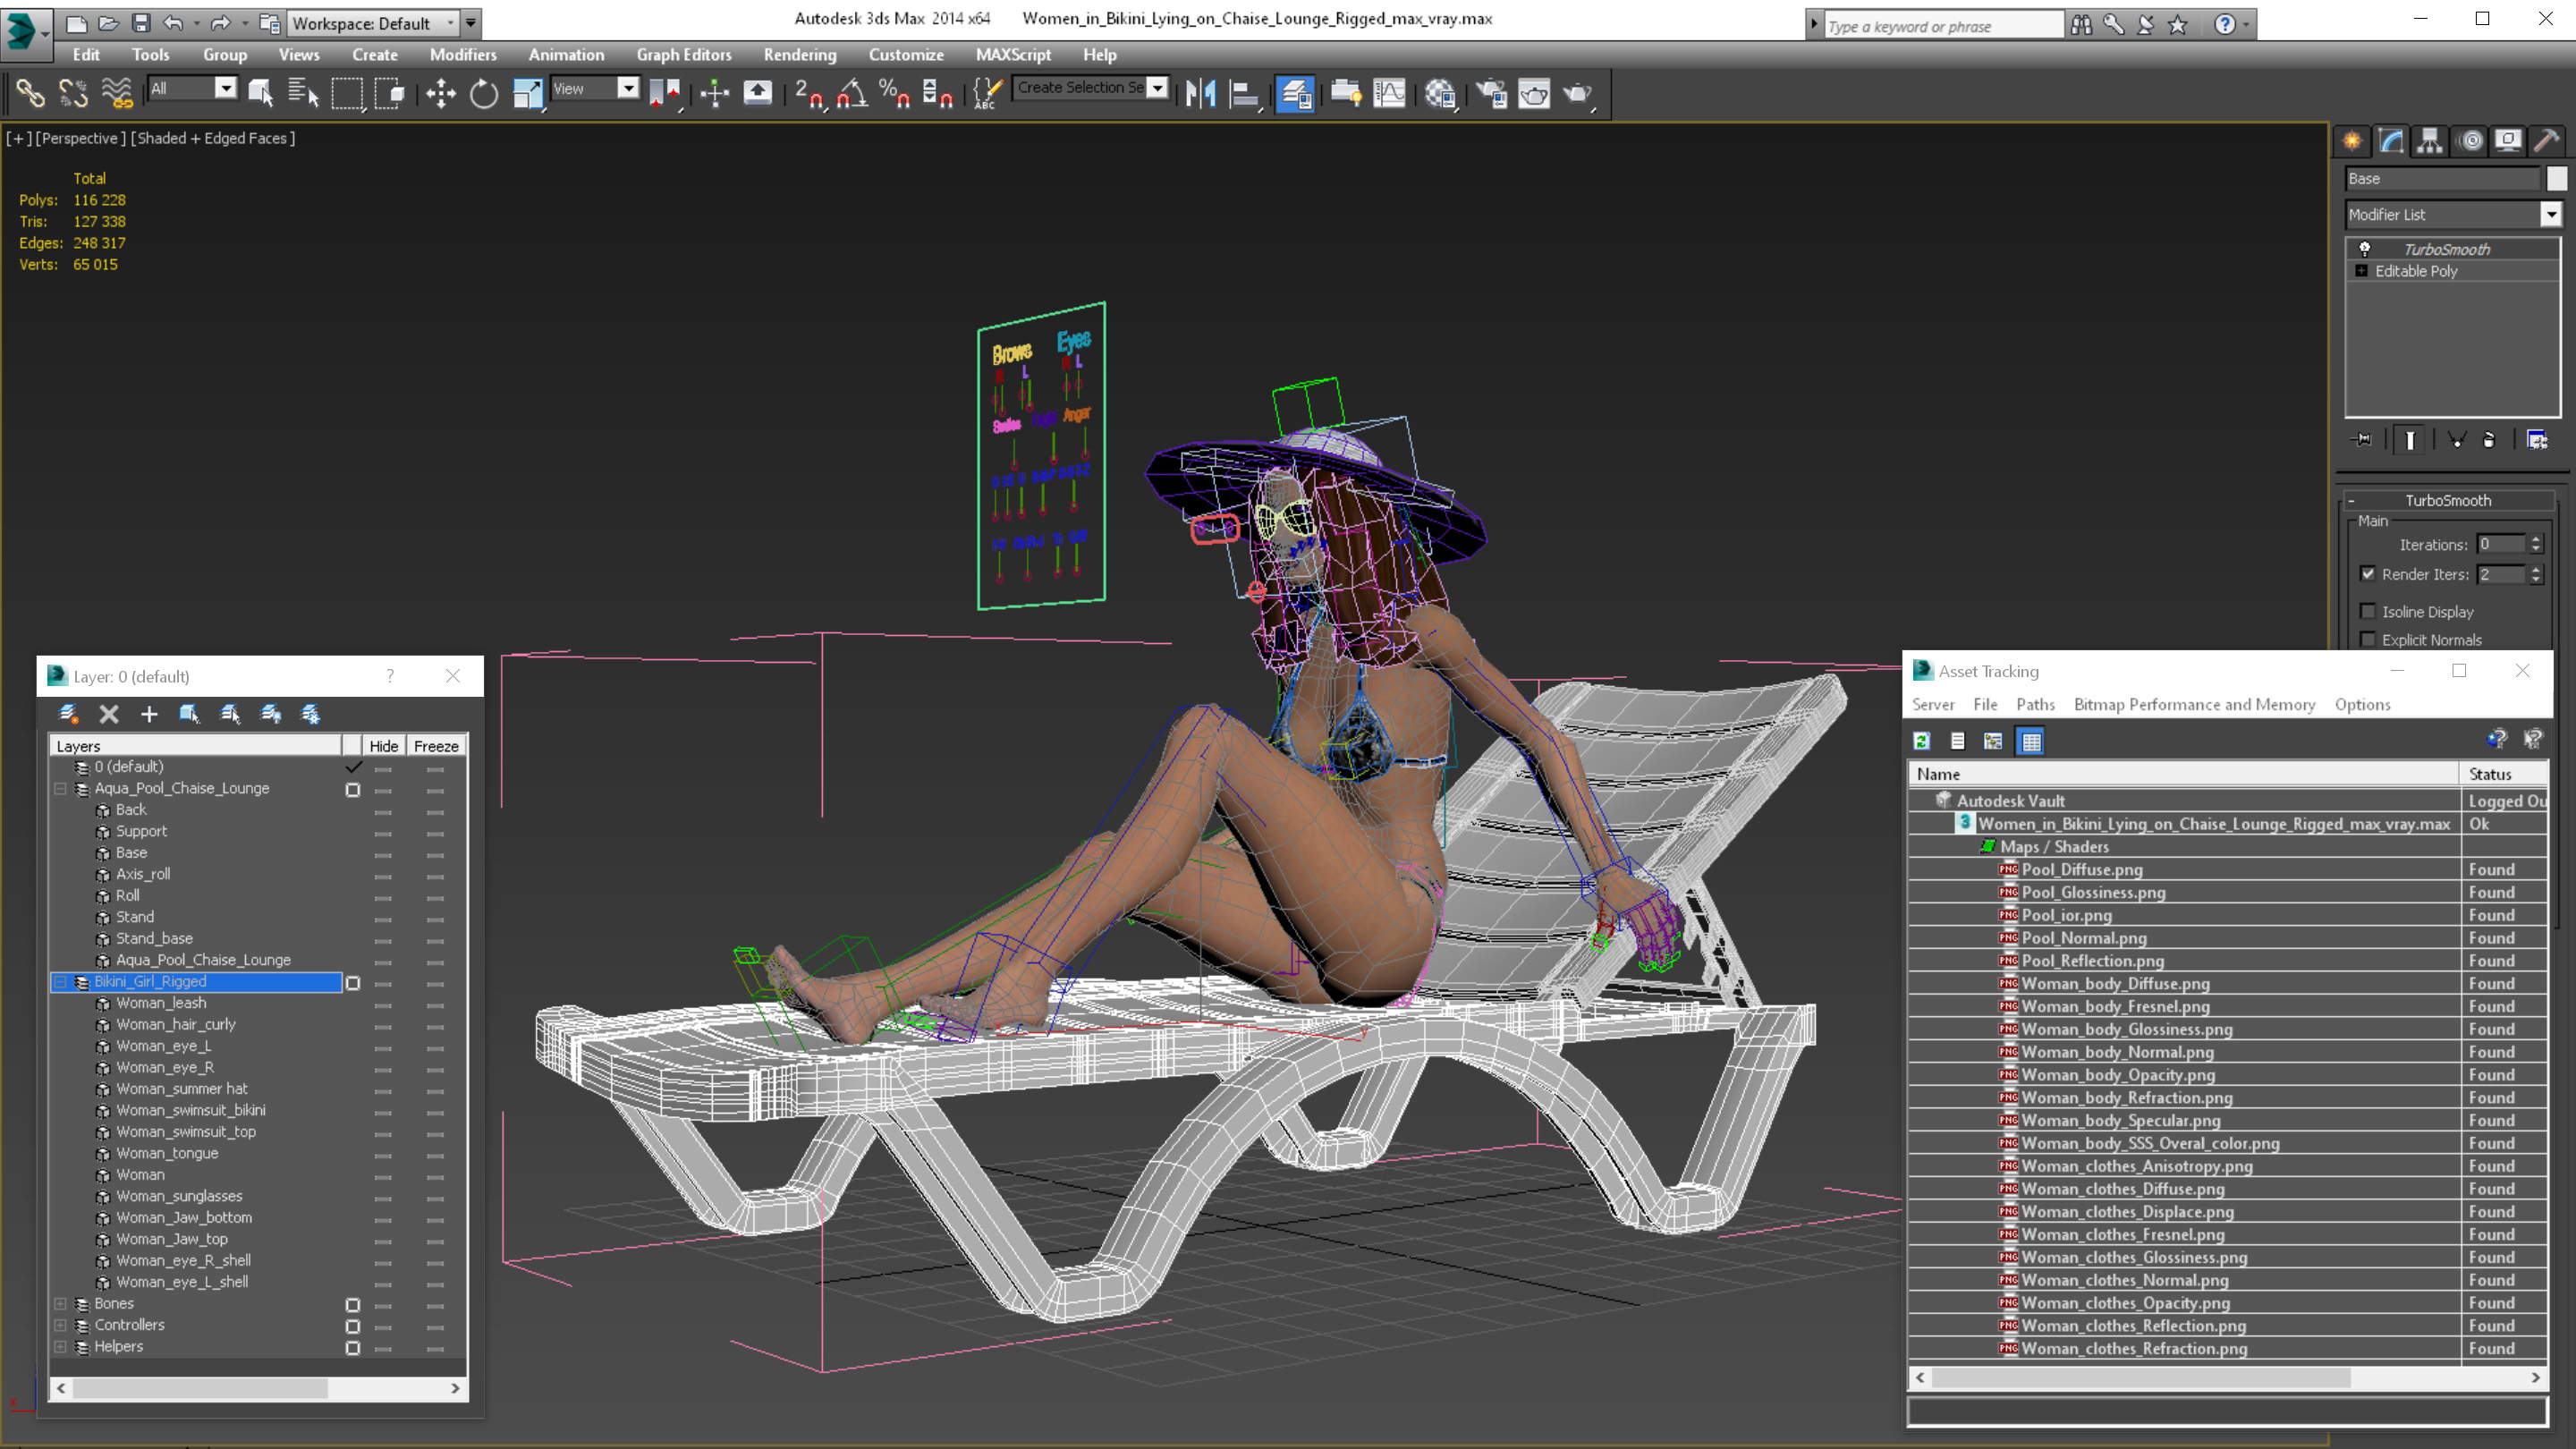
Task: Open the Material Editor icon
Action: (x=1440, y=93)
